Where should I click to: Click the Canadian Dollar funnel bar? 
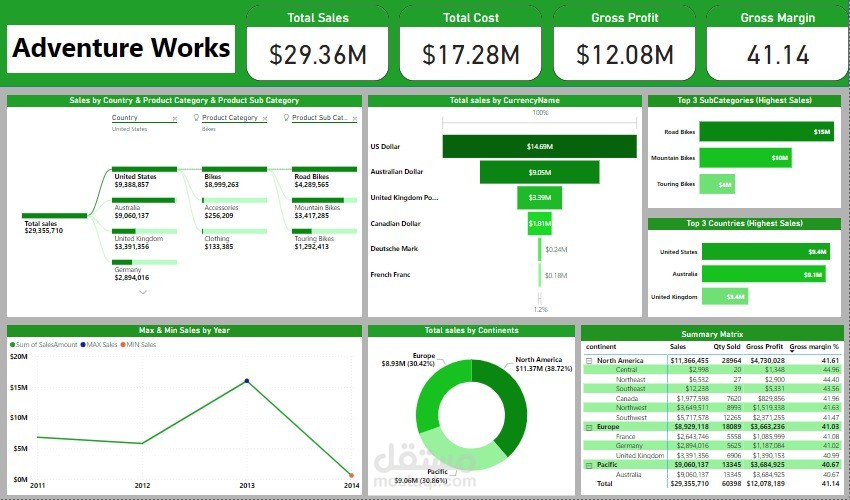(x=539, y=223)
